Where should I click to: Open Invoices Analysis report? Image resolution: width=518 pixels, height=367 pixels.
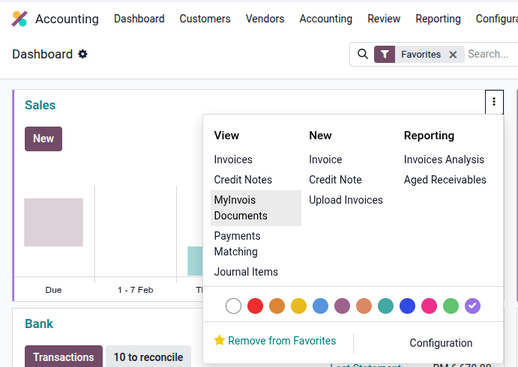(444, 159)
